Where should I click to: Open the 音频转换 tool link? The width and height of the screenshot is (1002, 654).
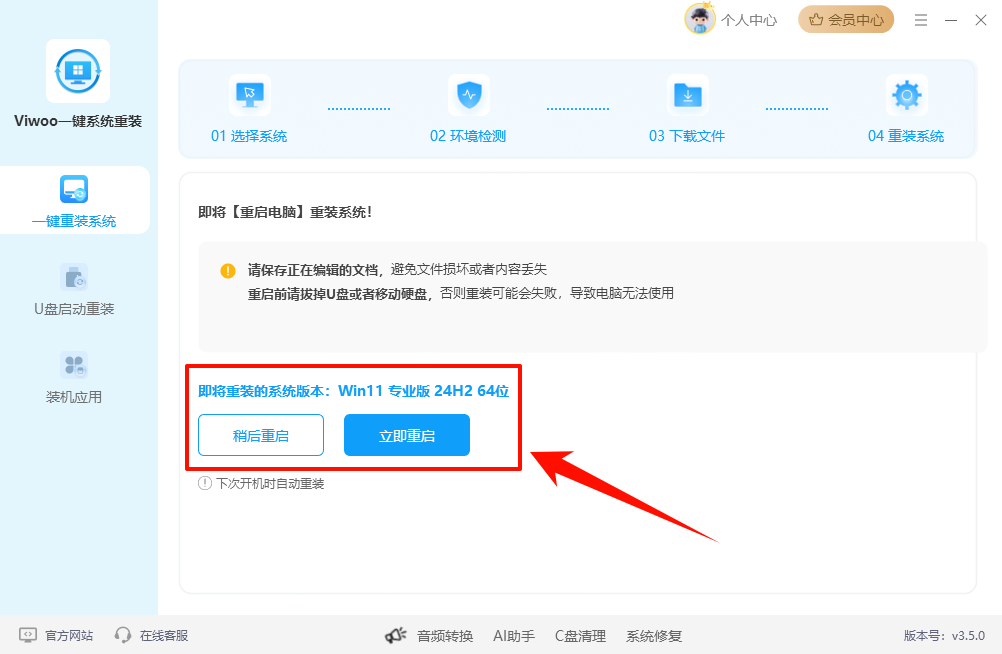tap(445, 636)
